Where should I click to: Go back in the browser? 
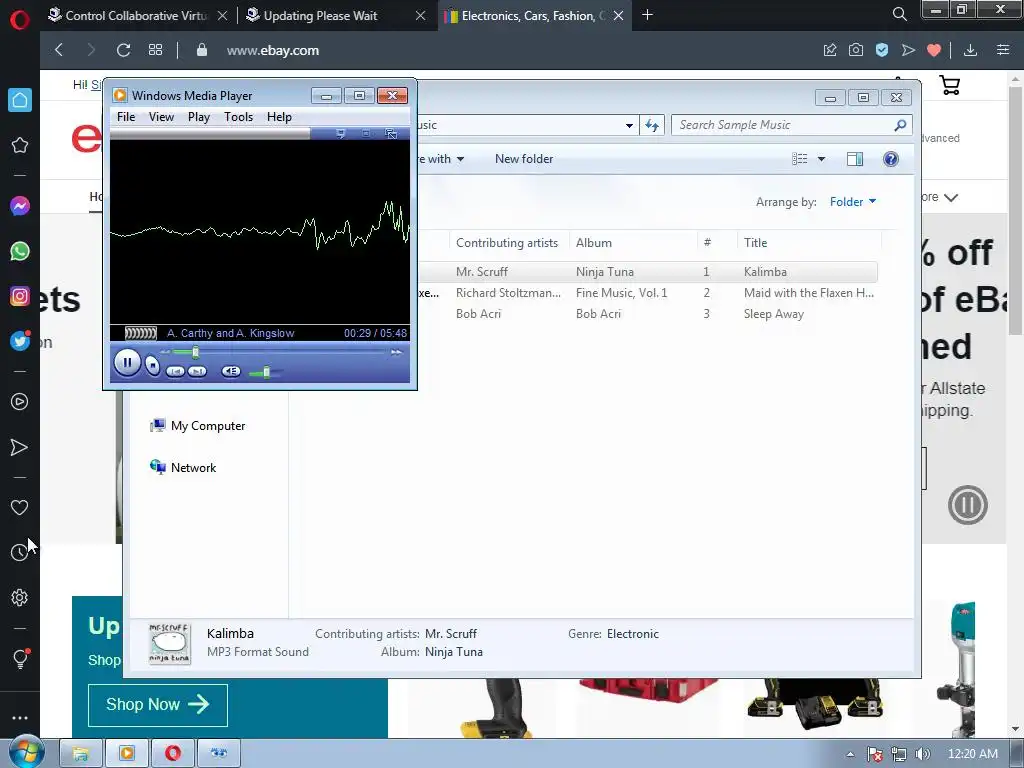pyautogui.click(x=59, y=50)
